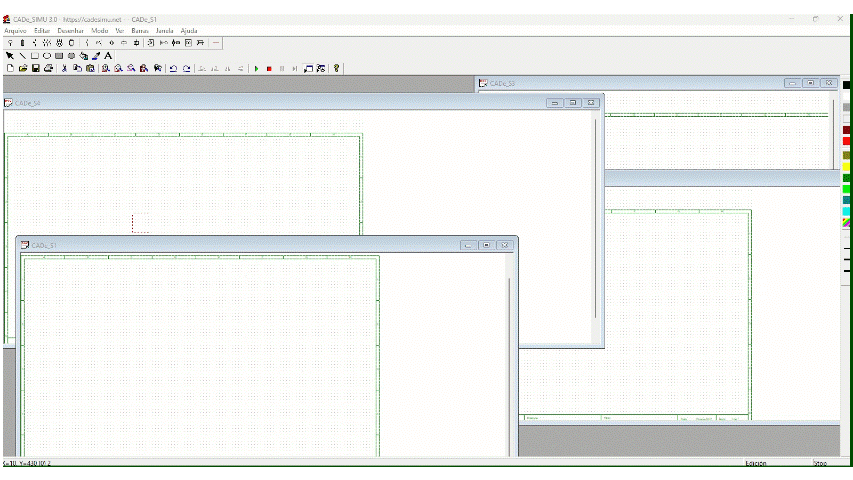Open the Arquivo menu
Image resolution: width=853 pixels, height=480 pixels.
point(15,31)
